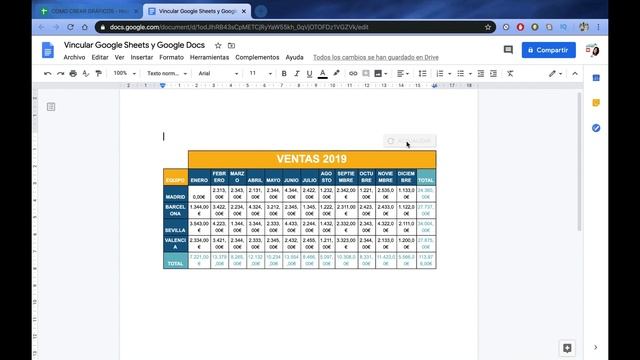
Task: Click the document title field
Action: click(134, 45)
